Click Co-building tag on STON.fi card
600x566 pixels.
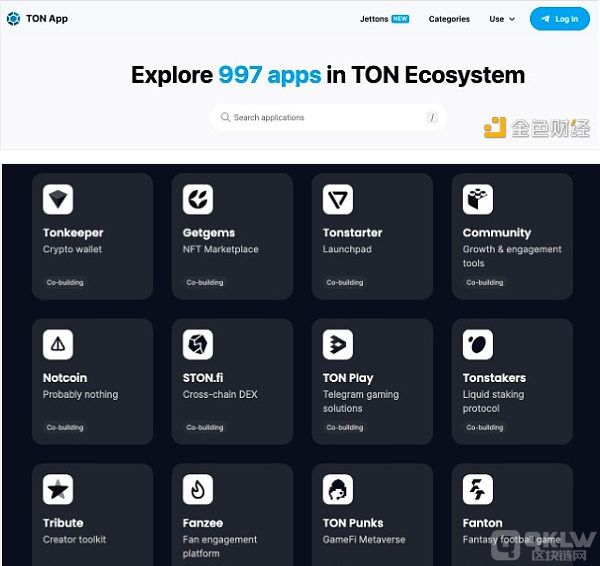[205, 427]
